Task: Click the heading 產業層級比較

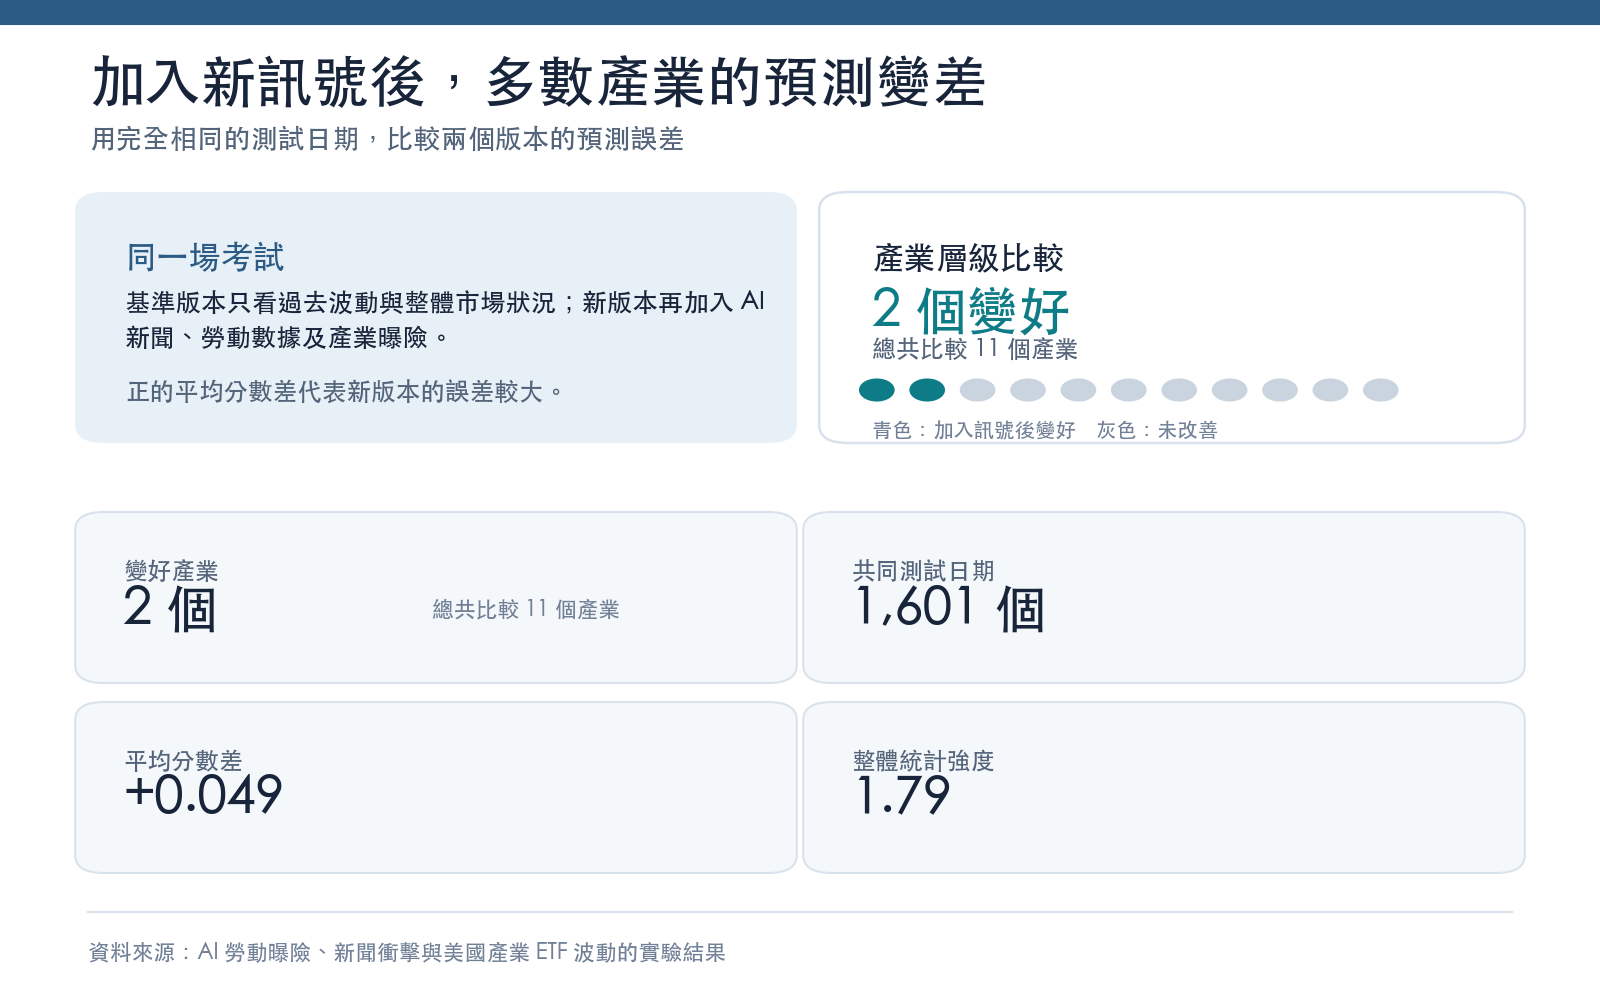Action: [968, 258]
